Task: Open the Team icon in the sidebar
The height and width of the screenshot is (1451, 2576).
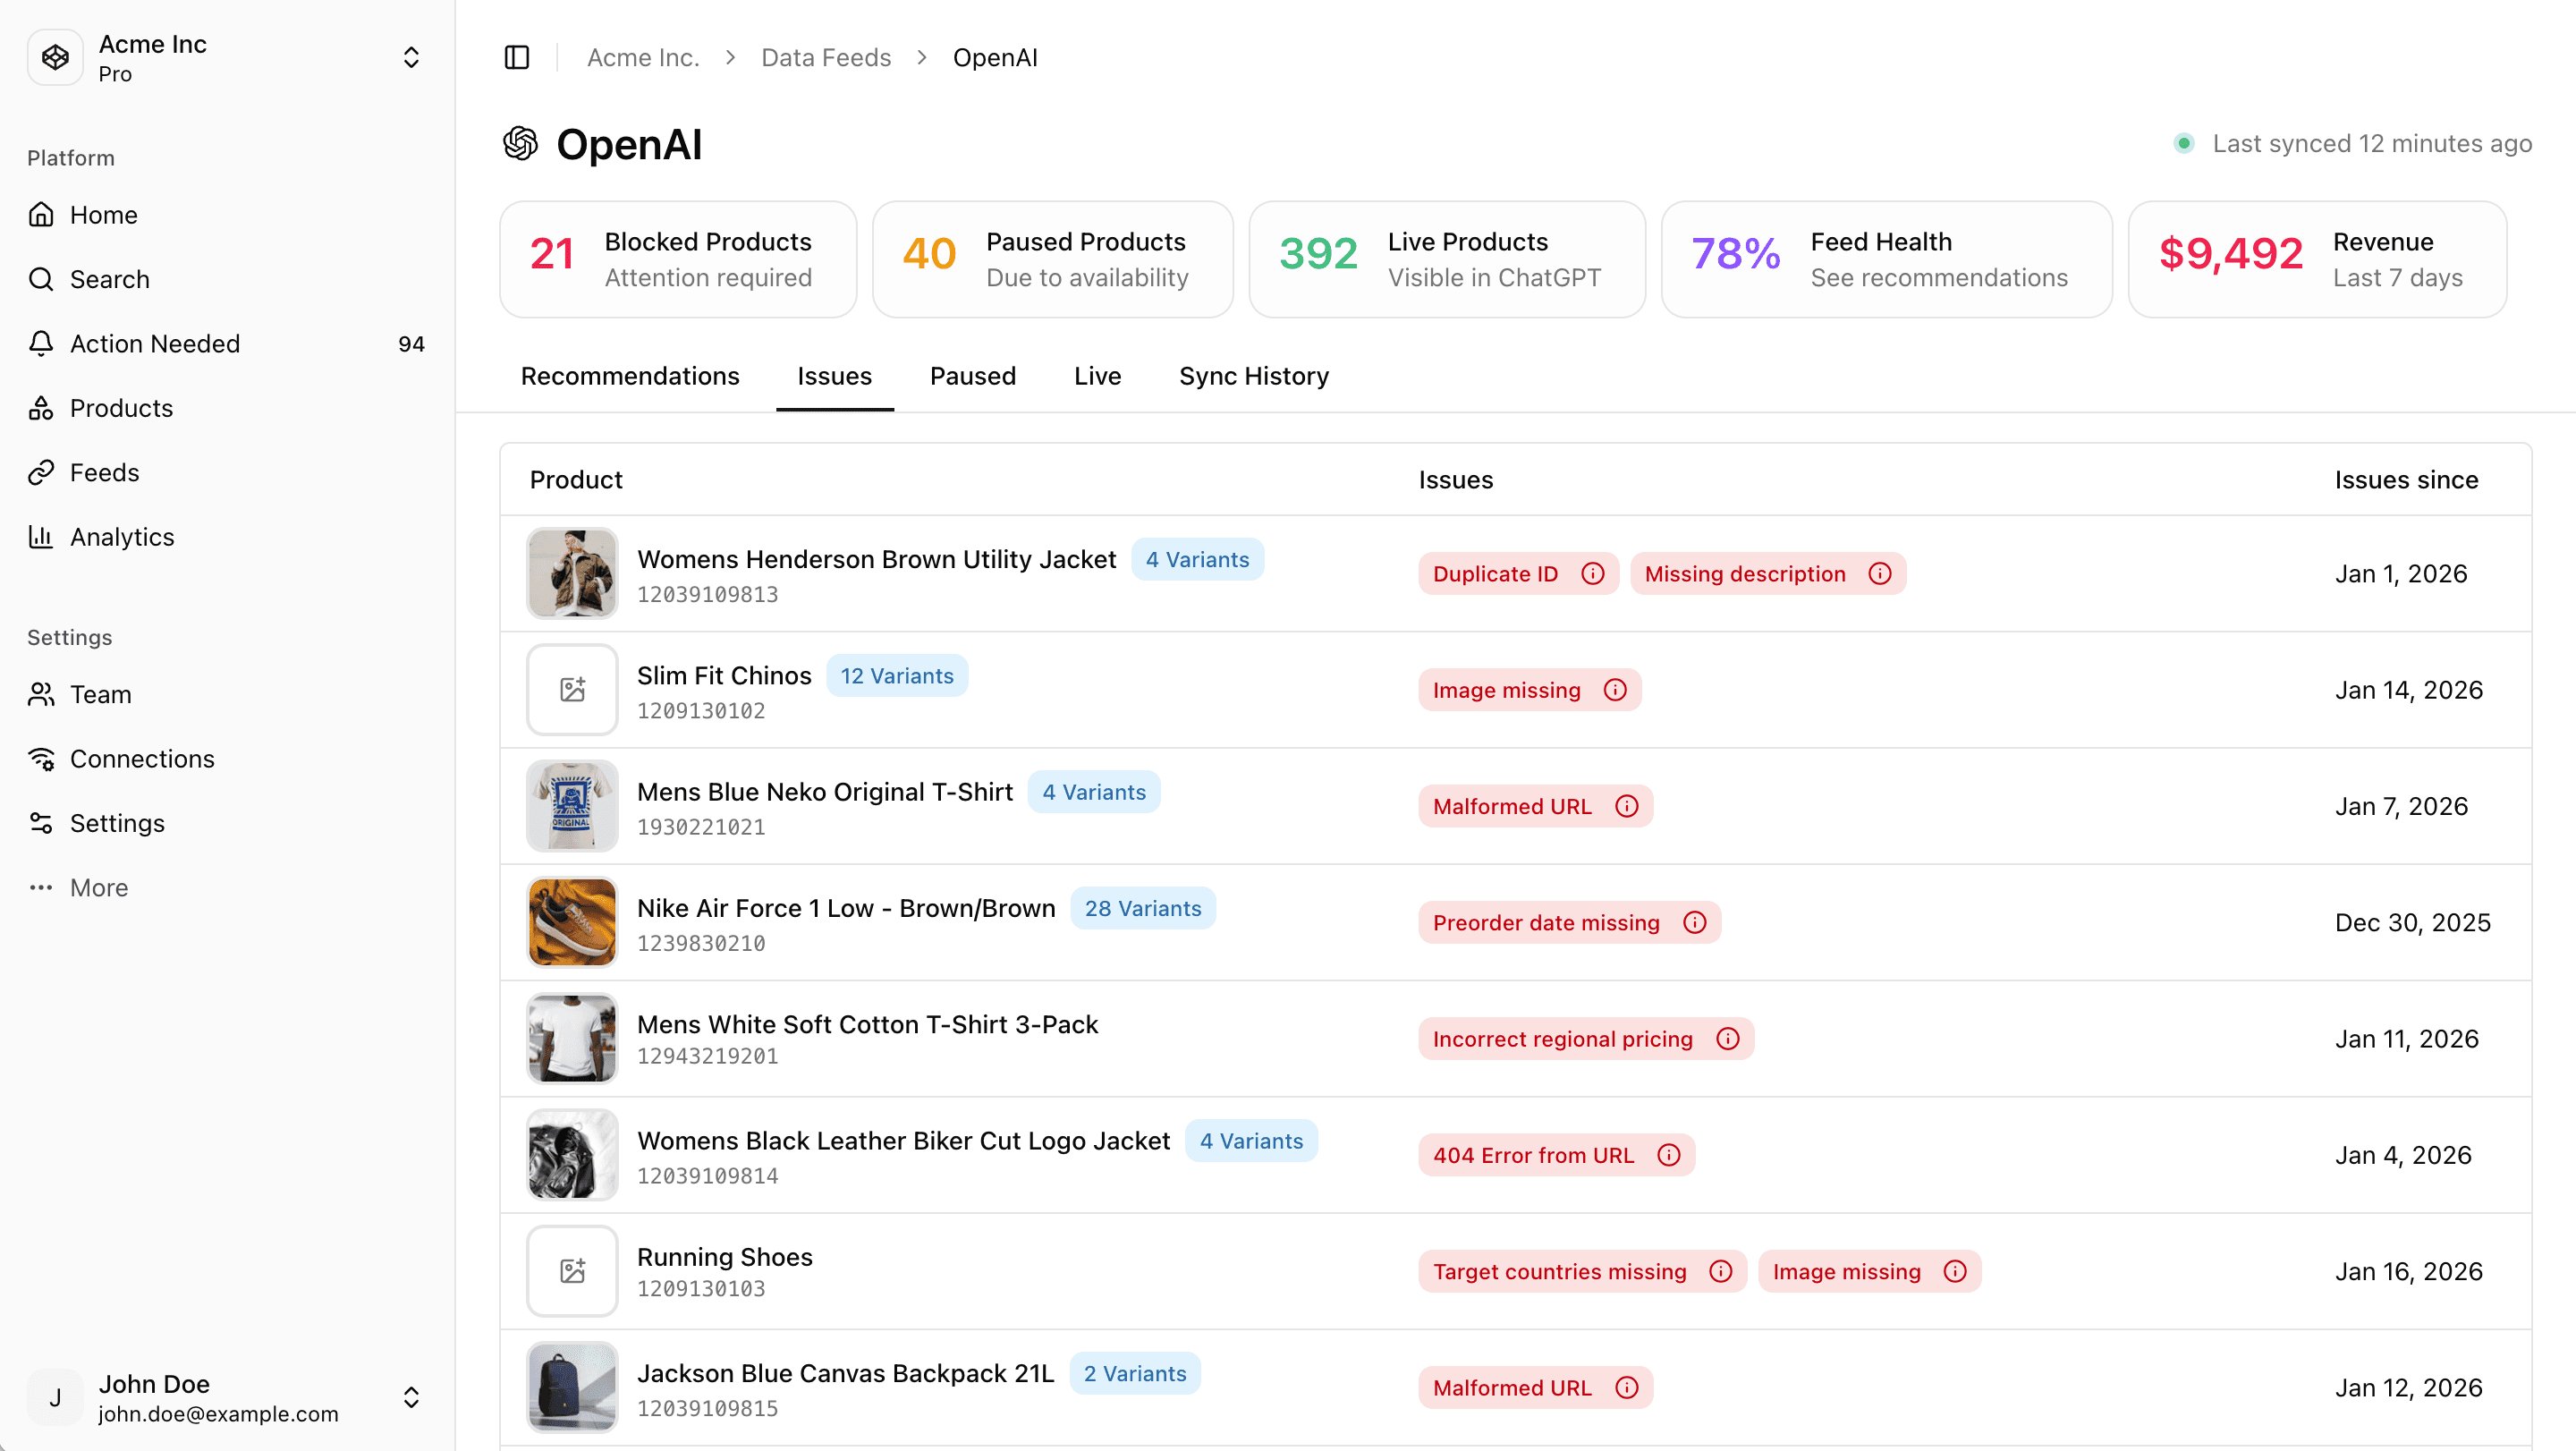Action: tap(41, 694)
